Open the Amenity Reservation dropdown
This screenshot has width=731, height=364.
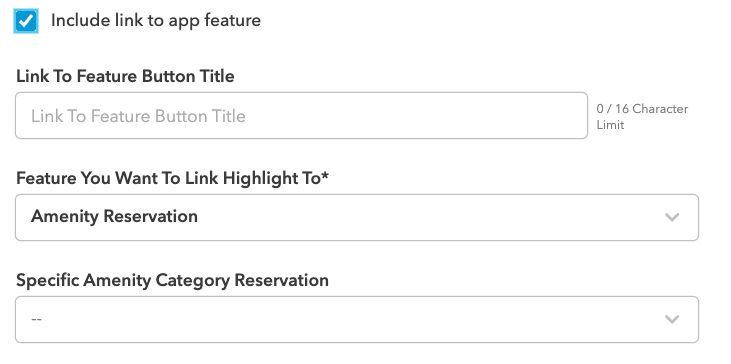coord(357,217)
